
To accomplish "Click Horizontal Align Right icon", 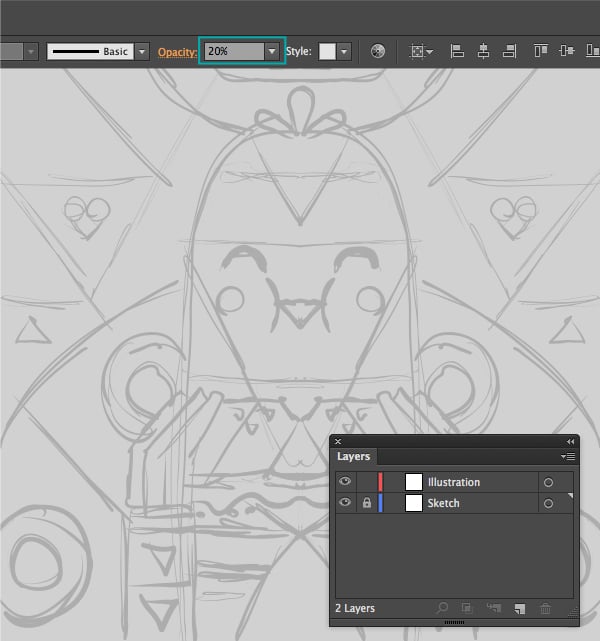I will click(509, 51).
